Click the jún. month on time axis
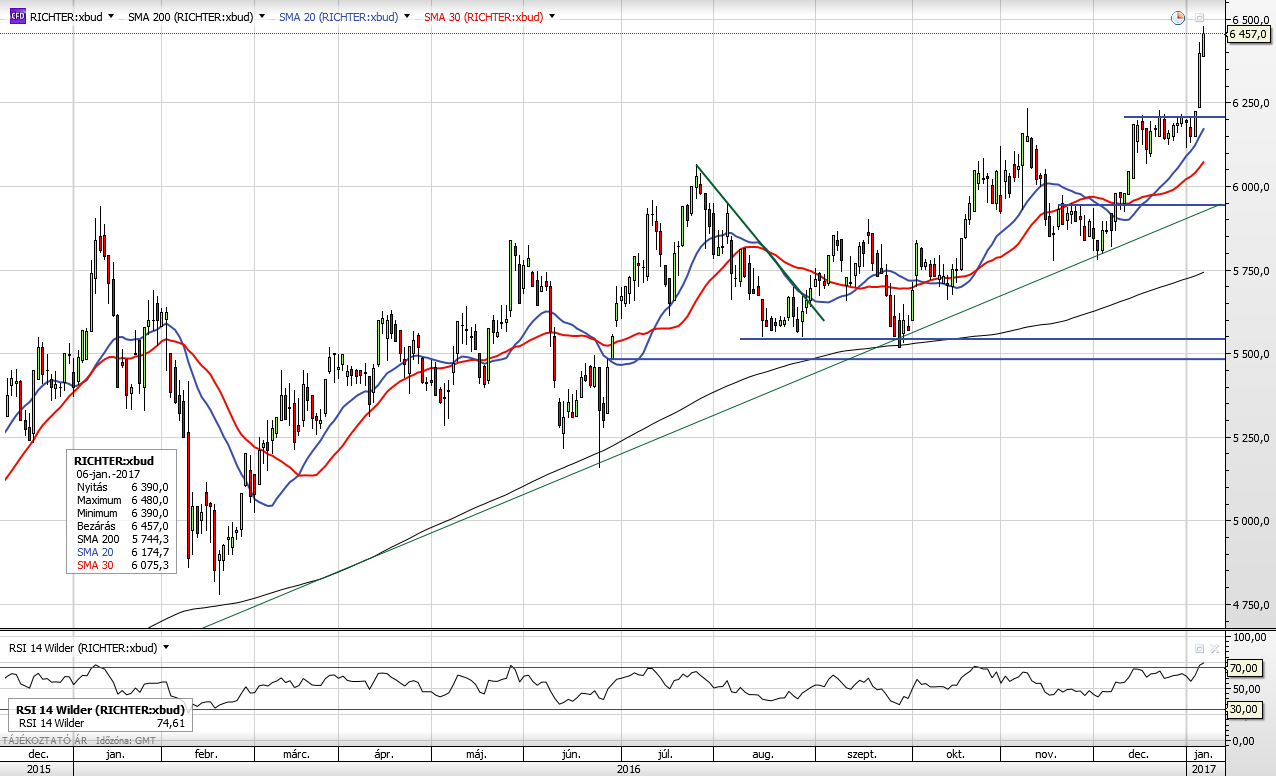The width and height of the screenshot is (1276, 776). point(573,754)
